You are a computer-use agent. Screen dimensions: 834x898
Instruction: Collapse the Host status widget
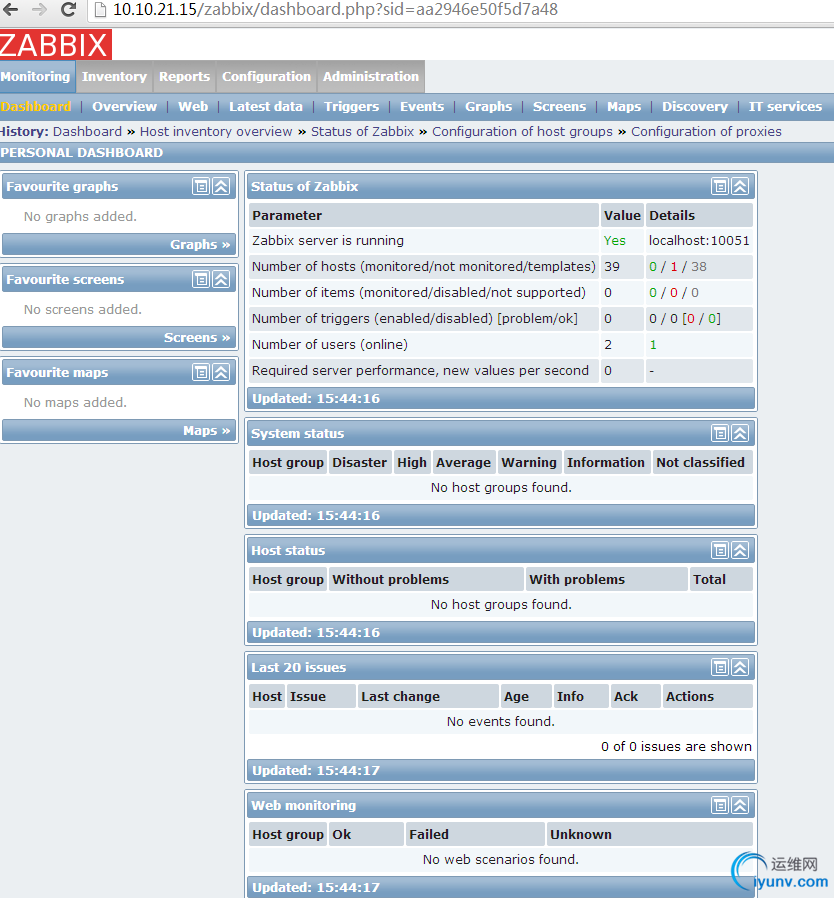(x=740, y=550)
